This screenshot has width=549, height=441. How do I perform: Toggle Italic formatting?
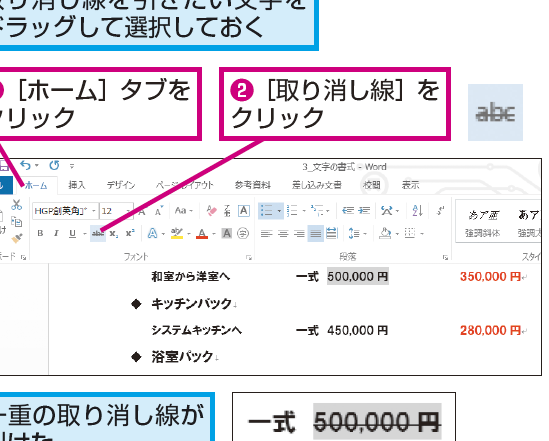(56, 233)
